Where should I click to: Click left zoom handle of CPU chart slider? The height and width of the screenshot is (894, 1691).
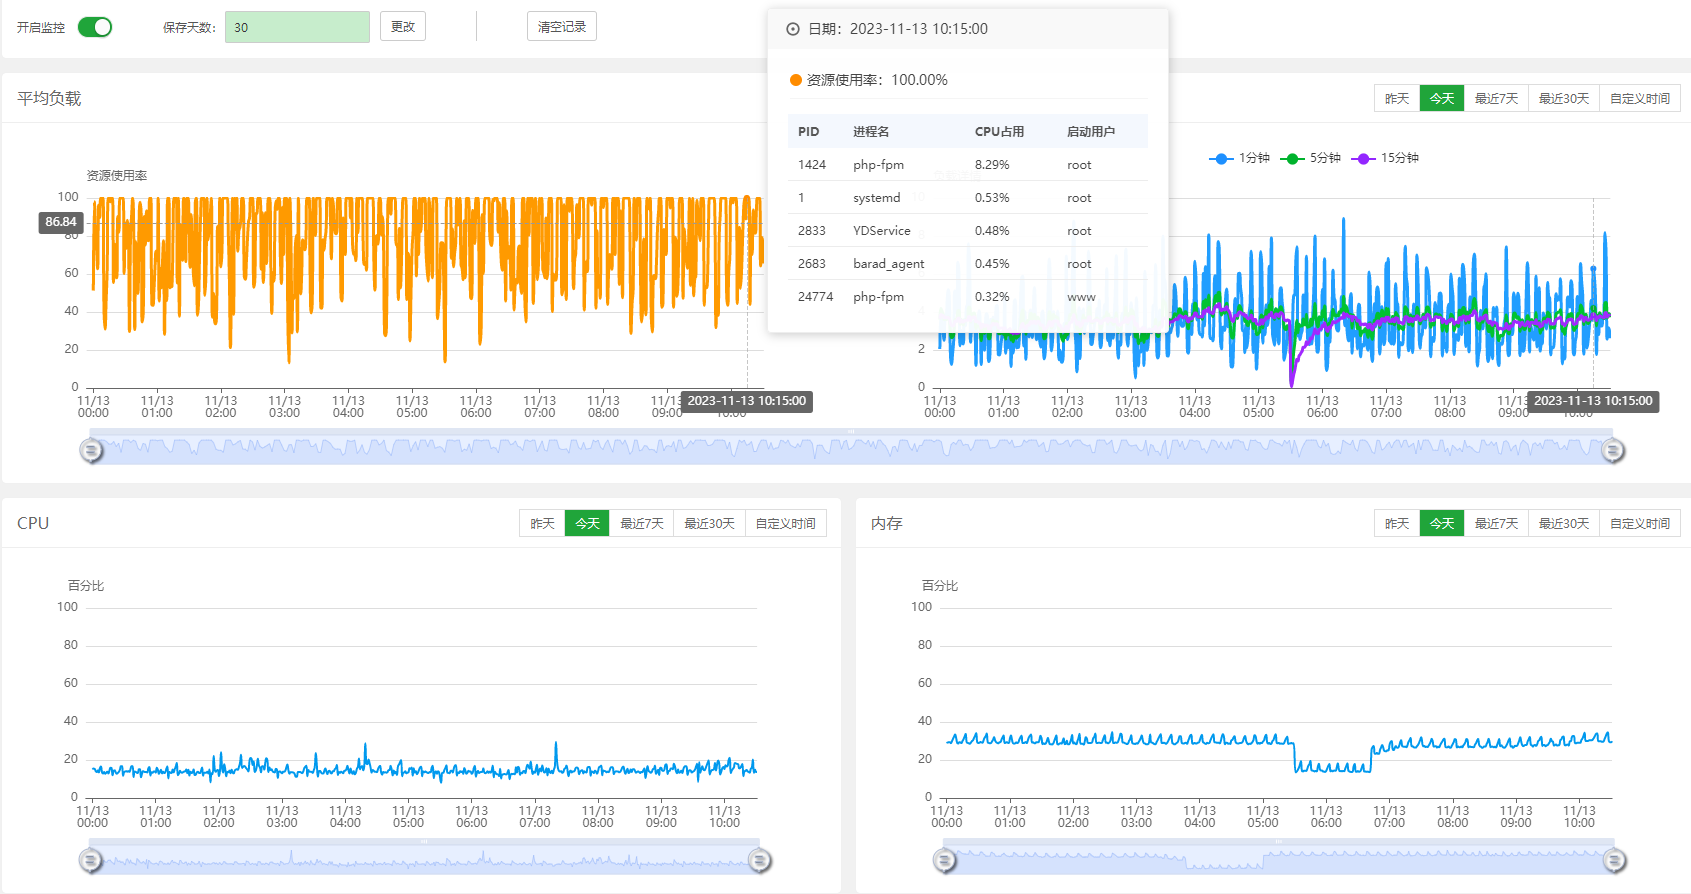pyautogui.click(x=91, y=860)
